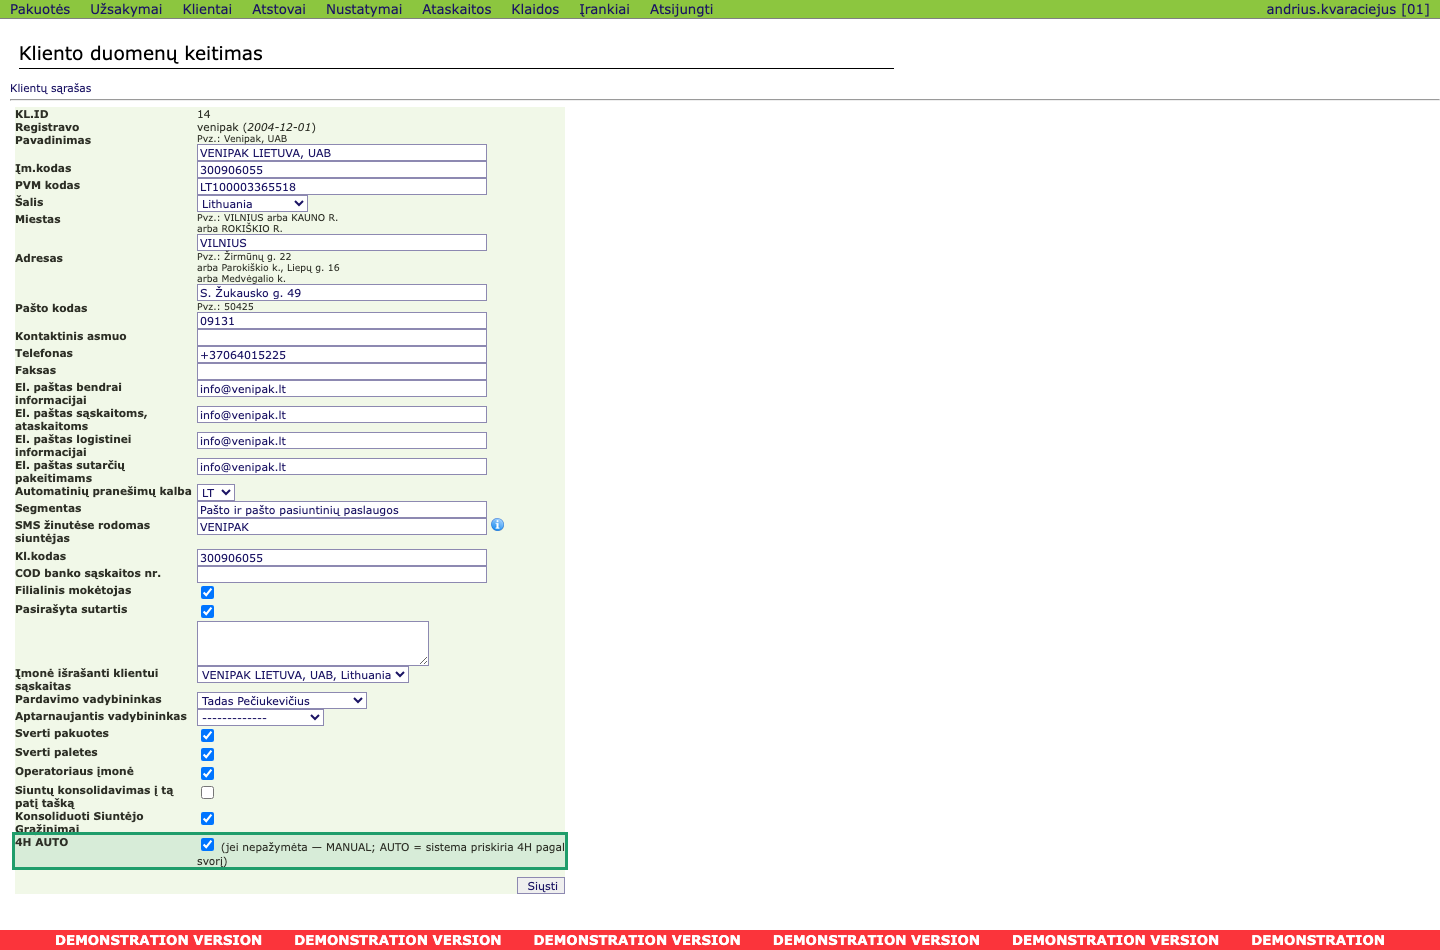Toggle the Konsoliduoti Siuntėjo Grąžinimai checkbox
This screenshot has width=1440, height=950.
(207, 818)
